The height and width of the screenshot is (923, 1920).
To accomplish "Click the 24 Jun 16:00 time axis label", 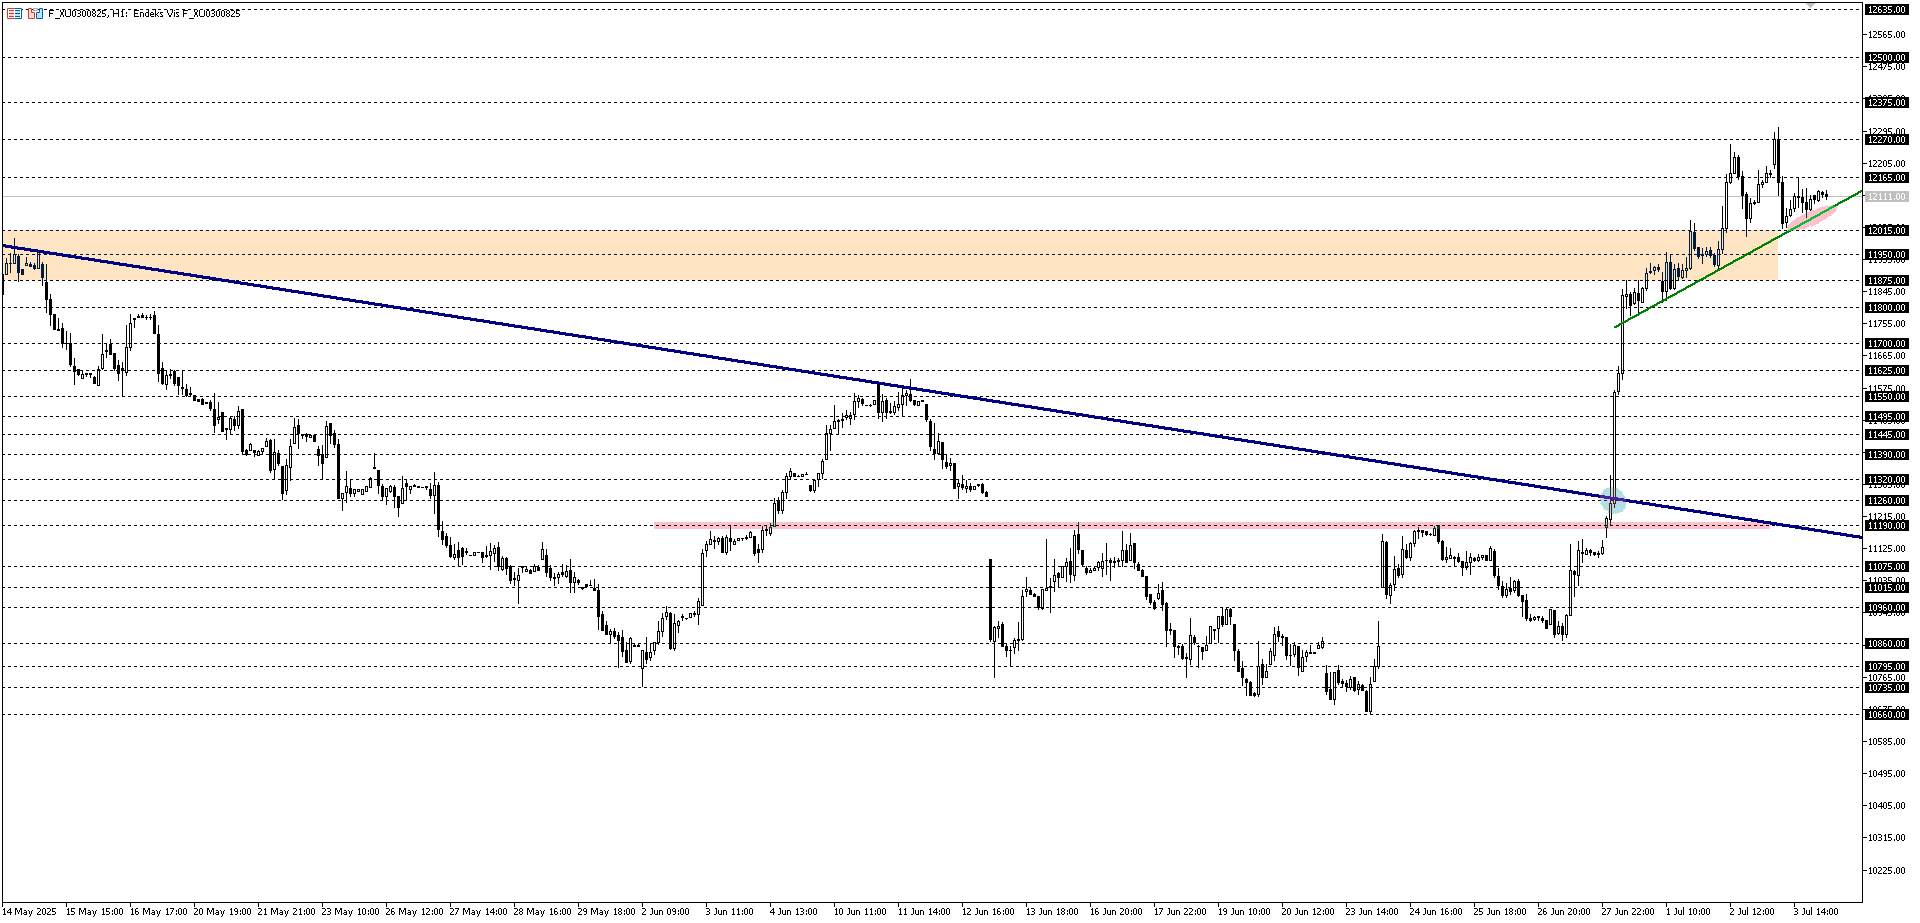I will pyautogui.click(x=1436, y=912).
